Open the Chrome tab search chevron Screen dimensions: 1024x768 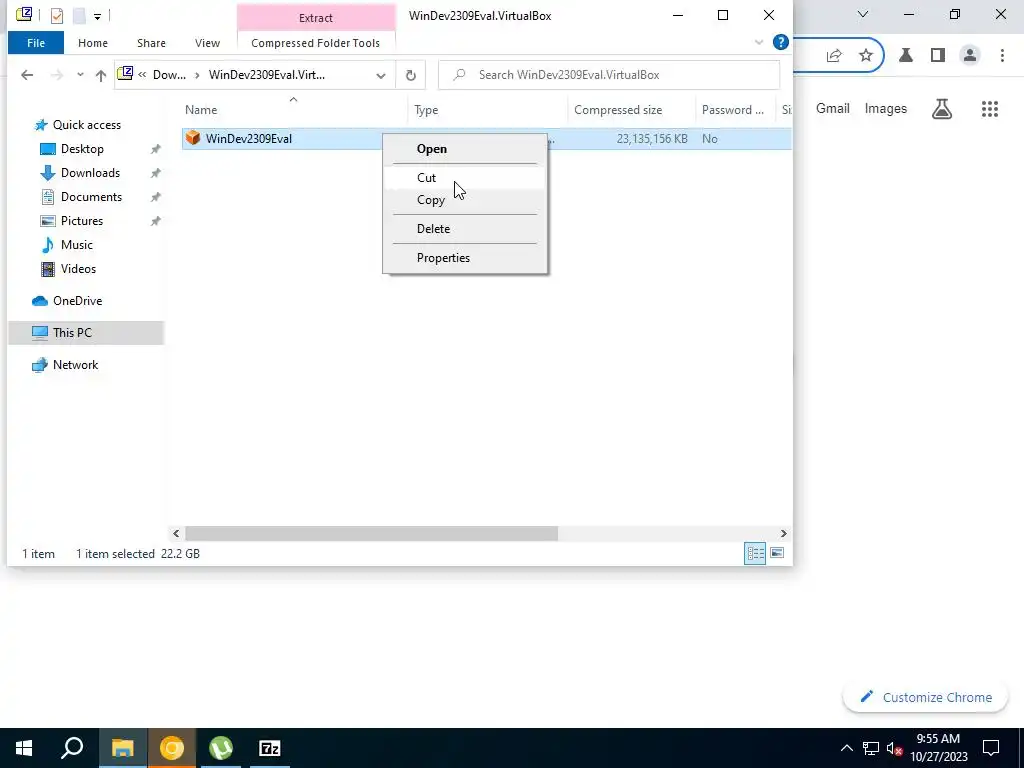863,14
